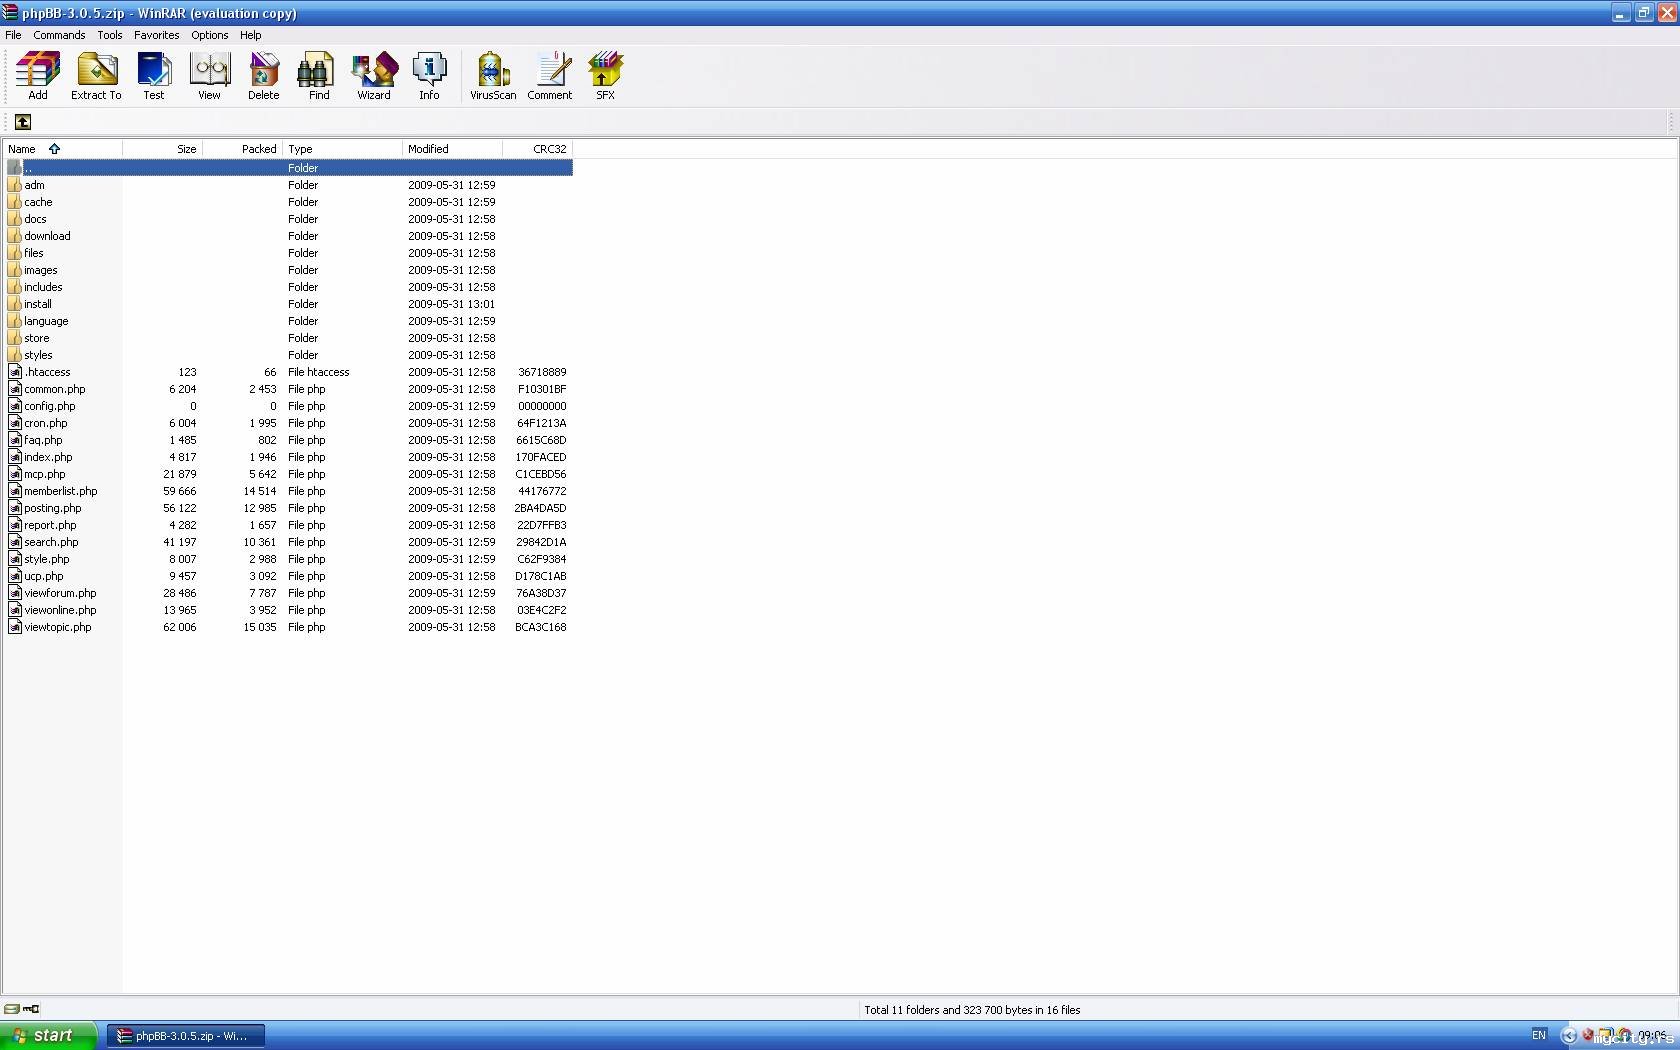Select the images folder name

click(x=41, y=270)
